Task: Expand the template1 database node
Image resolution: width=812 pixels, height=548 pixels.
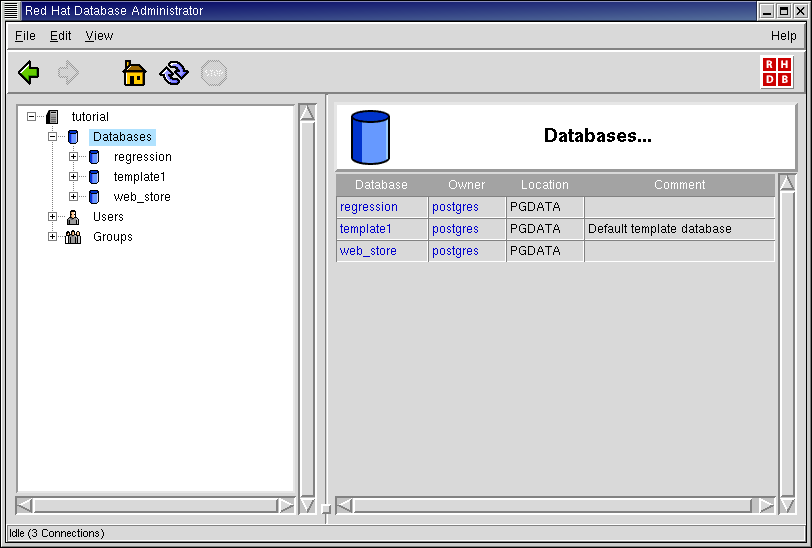Action: coord(73,177)
